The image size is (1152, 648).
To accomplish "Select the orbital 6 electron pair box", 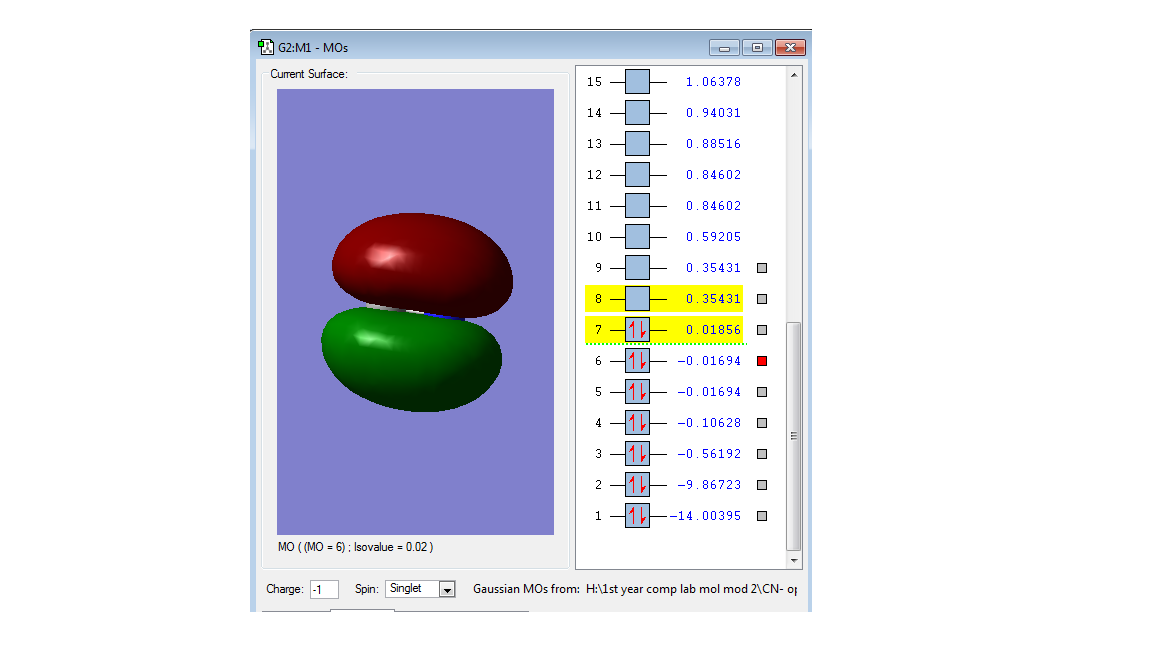I will (x=637, y=361).
